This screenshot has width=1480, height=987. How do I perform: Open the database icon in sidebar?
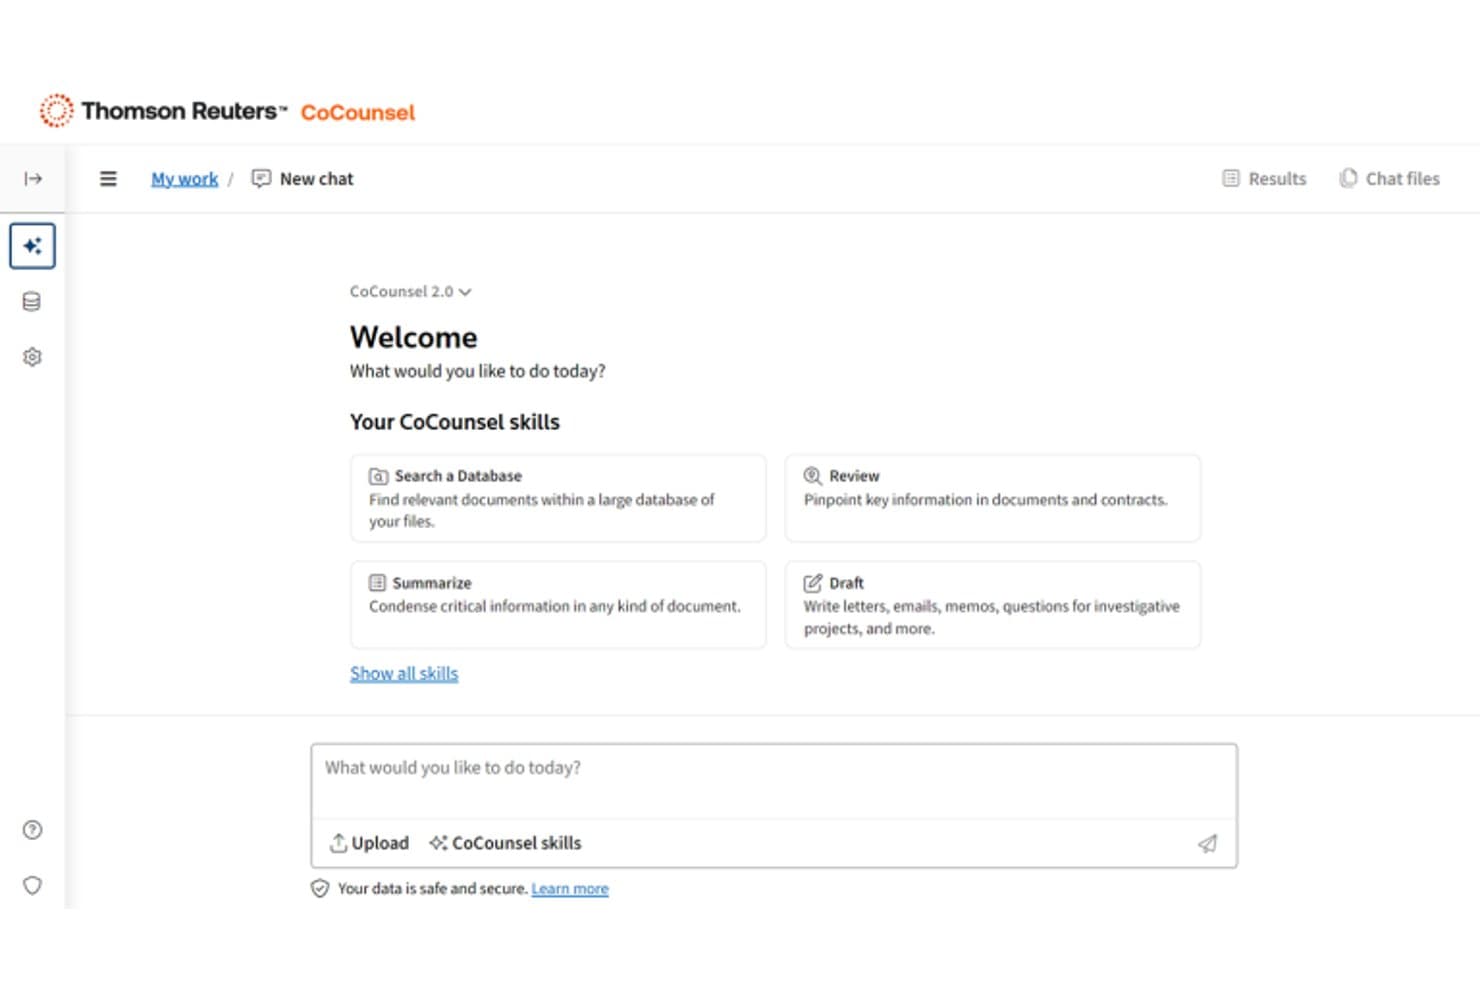[32, 302]
